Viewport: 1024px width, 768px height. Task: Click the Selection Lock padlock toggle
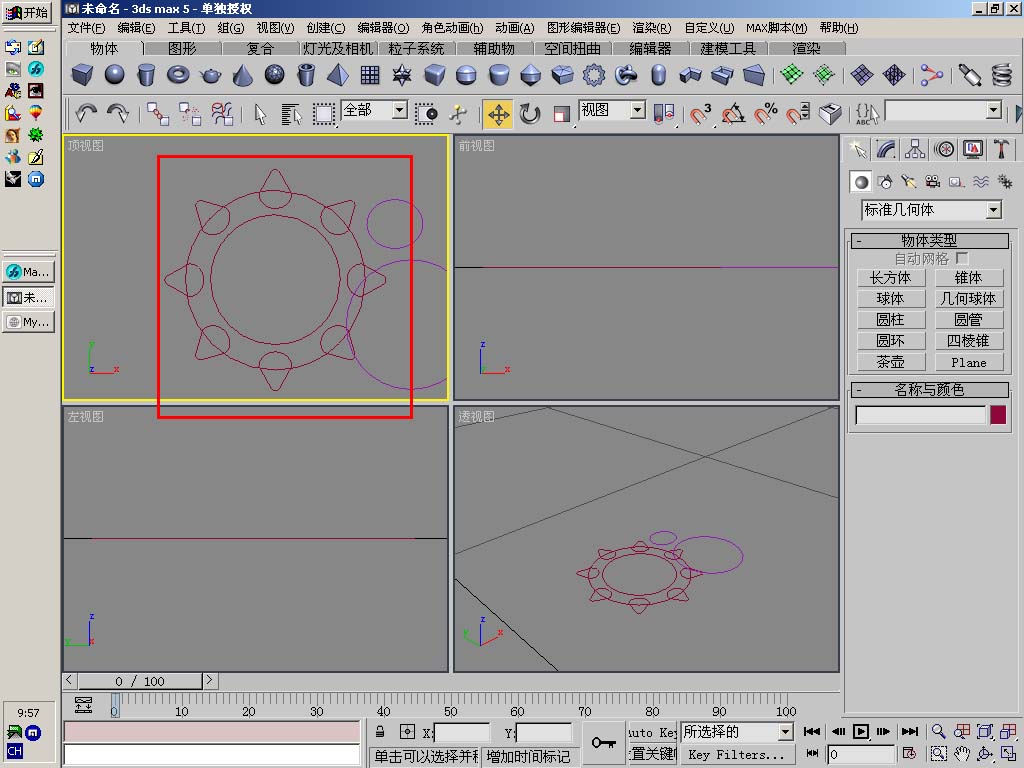coord(380,731)
